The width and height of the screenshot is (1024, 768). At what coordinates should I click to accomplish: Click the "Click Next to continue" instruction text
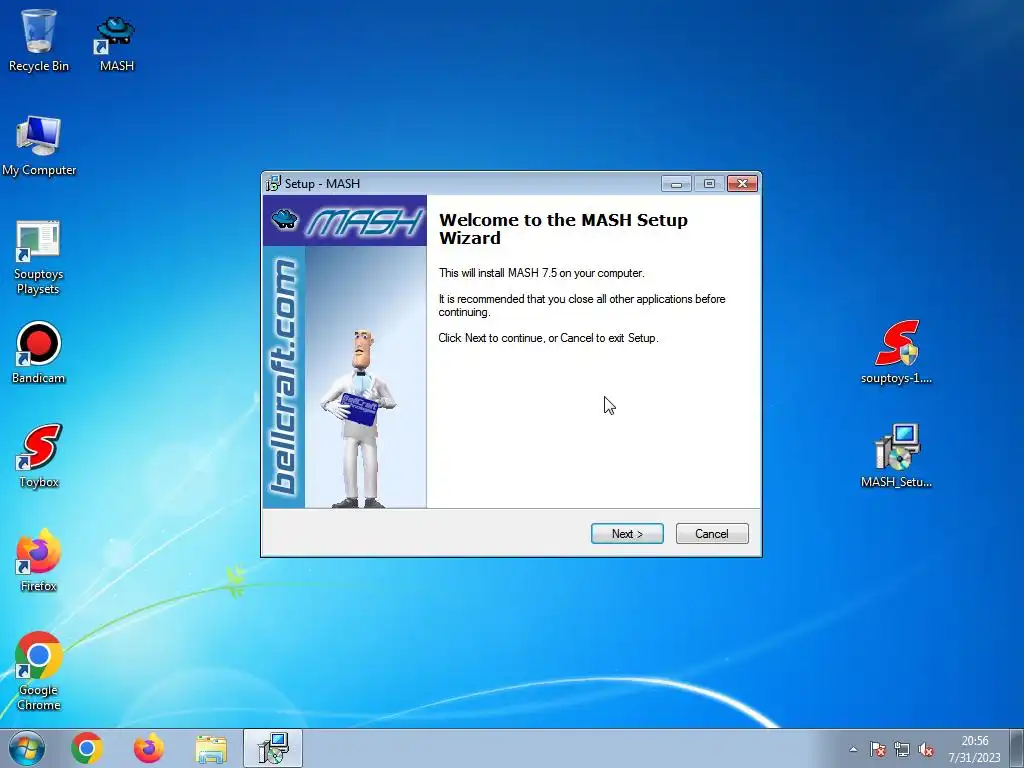[x=549, y=338]
